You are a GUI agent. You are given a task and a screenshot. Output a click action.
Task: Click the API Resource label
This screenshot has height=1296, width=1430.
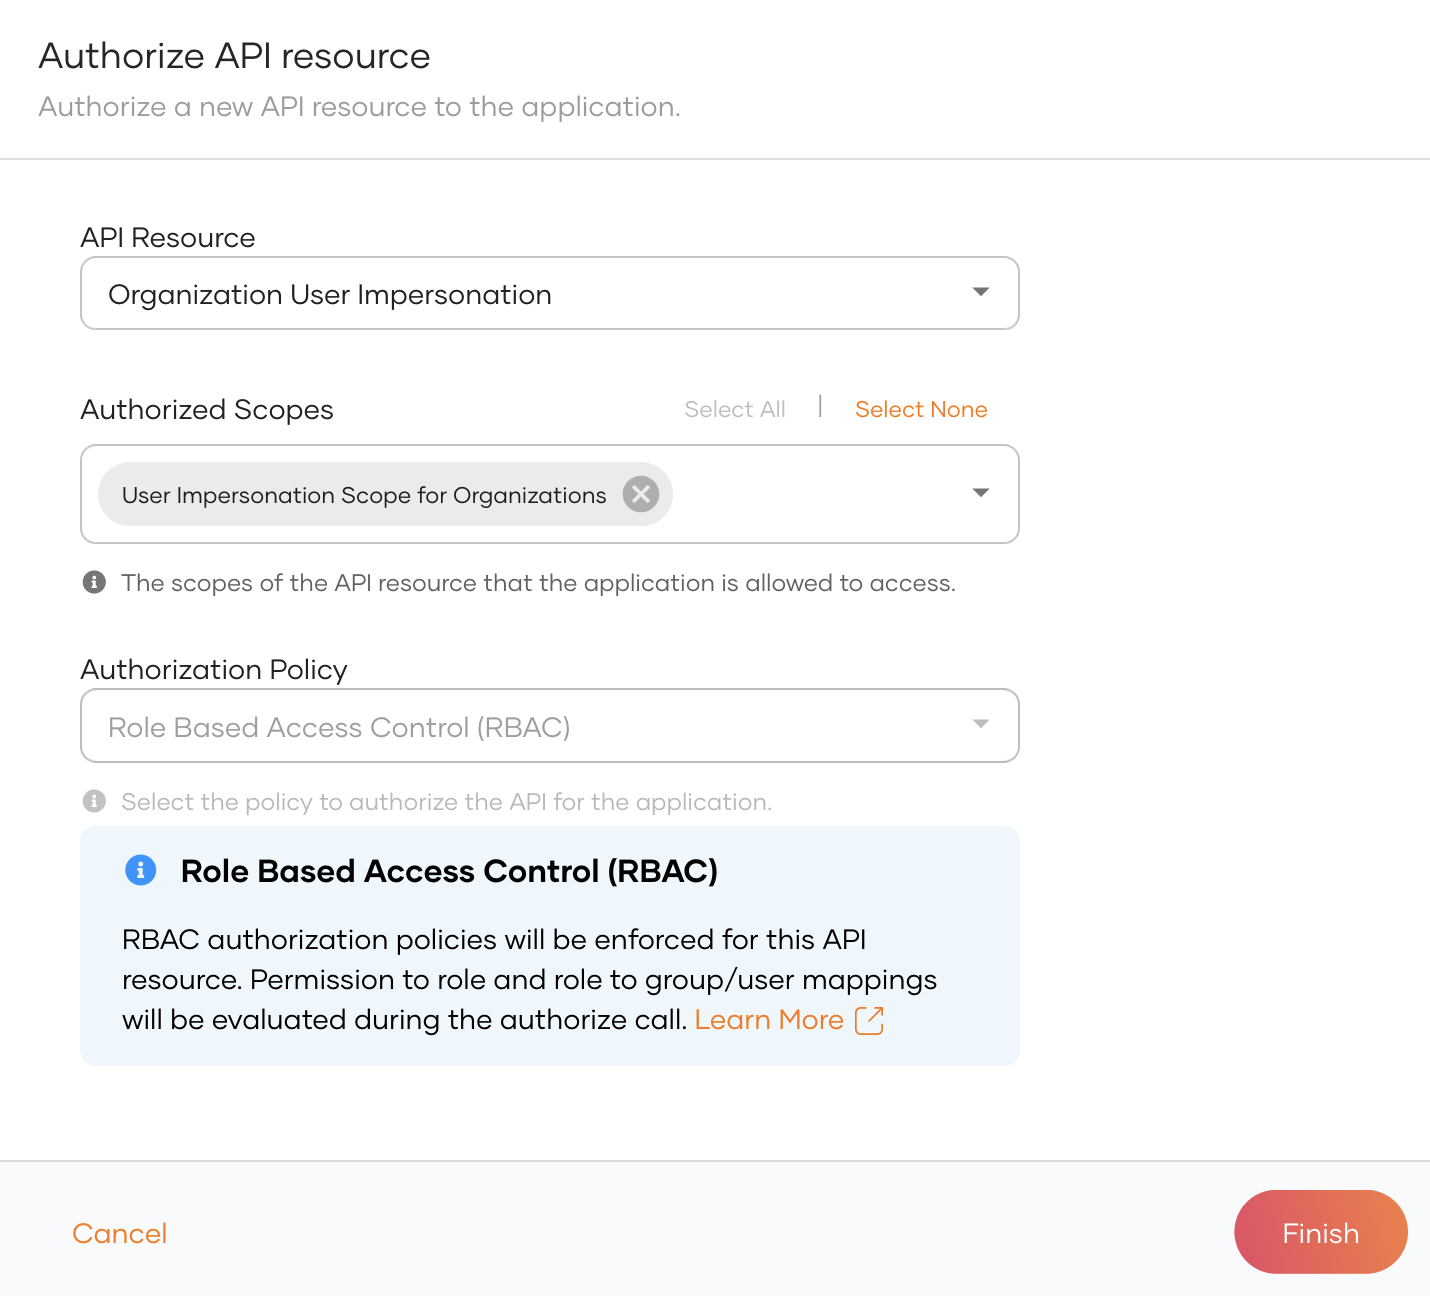(x=168, y=238)
